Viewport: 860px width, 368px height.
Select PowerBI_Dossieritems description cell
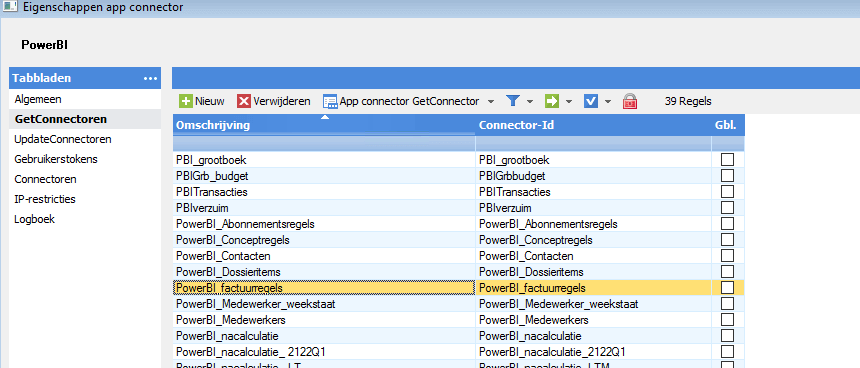324,271
